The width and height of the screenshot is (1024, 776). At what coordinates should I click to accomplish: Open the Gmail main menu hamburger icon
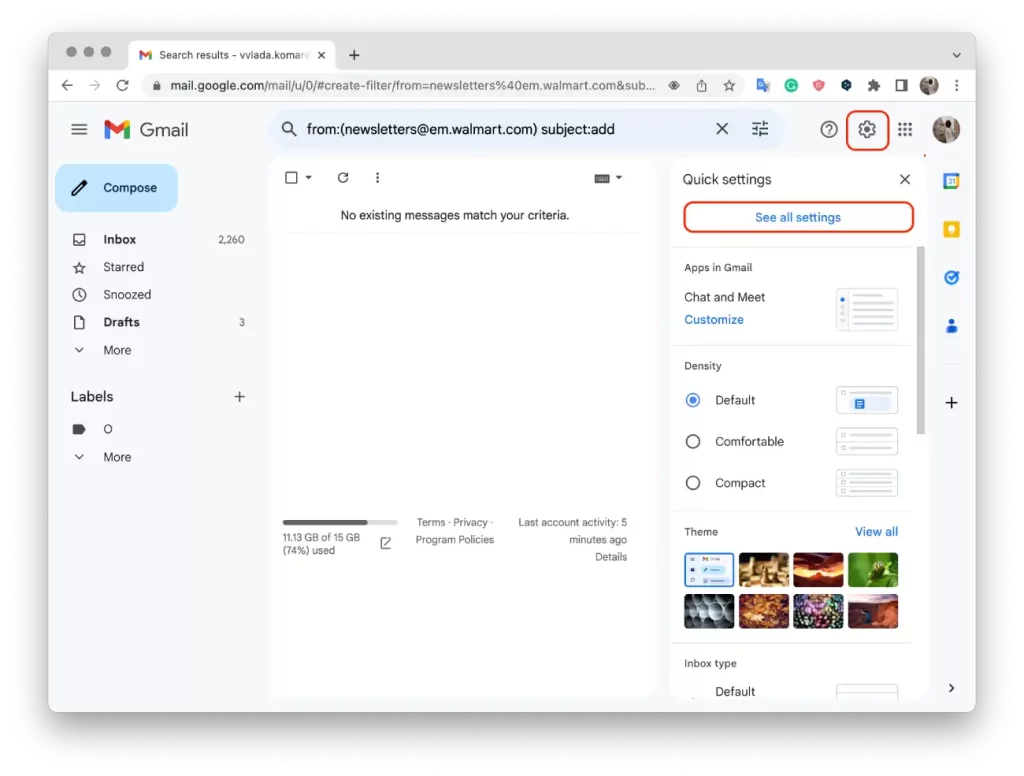pos(79,129)
